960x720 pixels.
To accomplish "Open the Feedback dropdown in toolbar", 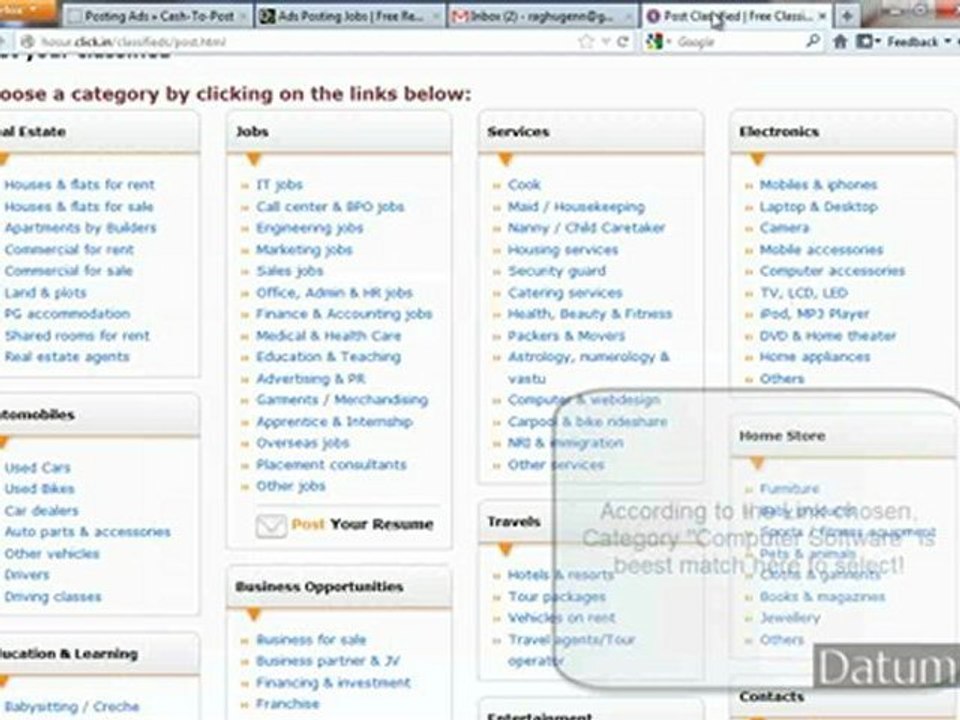I will [x=919, y=42].
